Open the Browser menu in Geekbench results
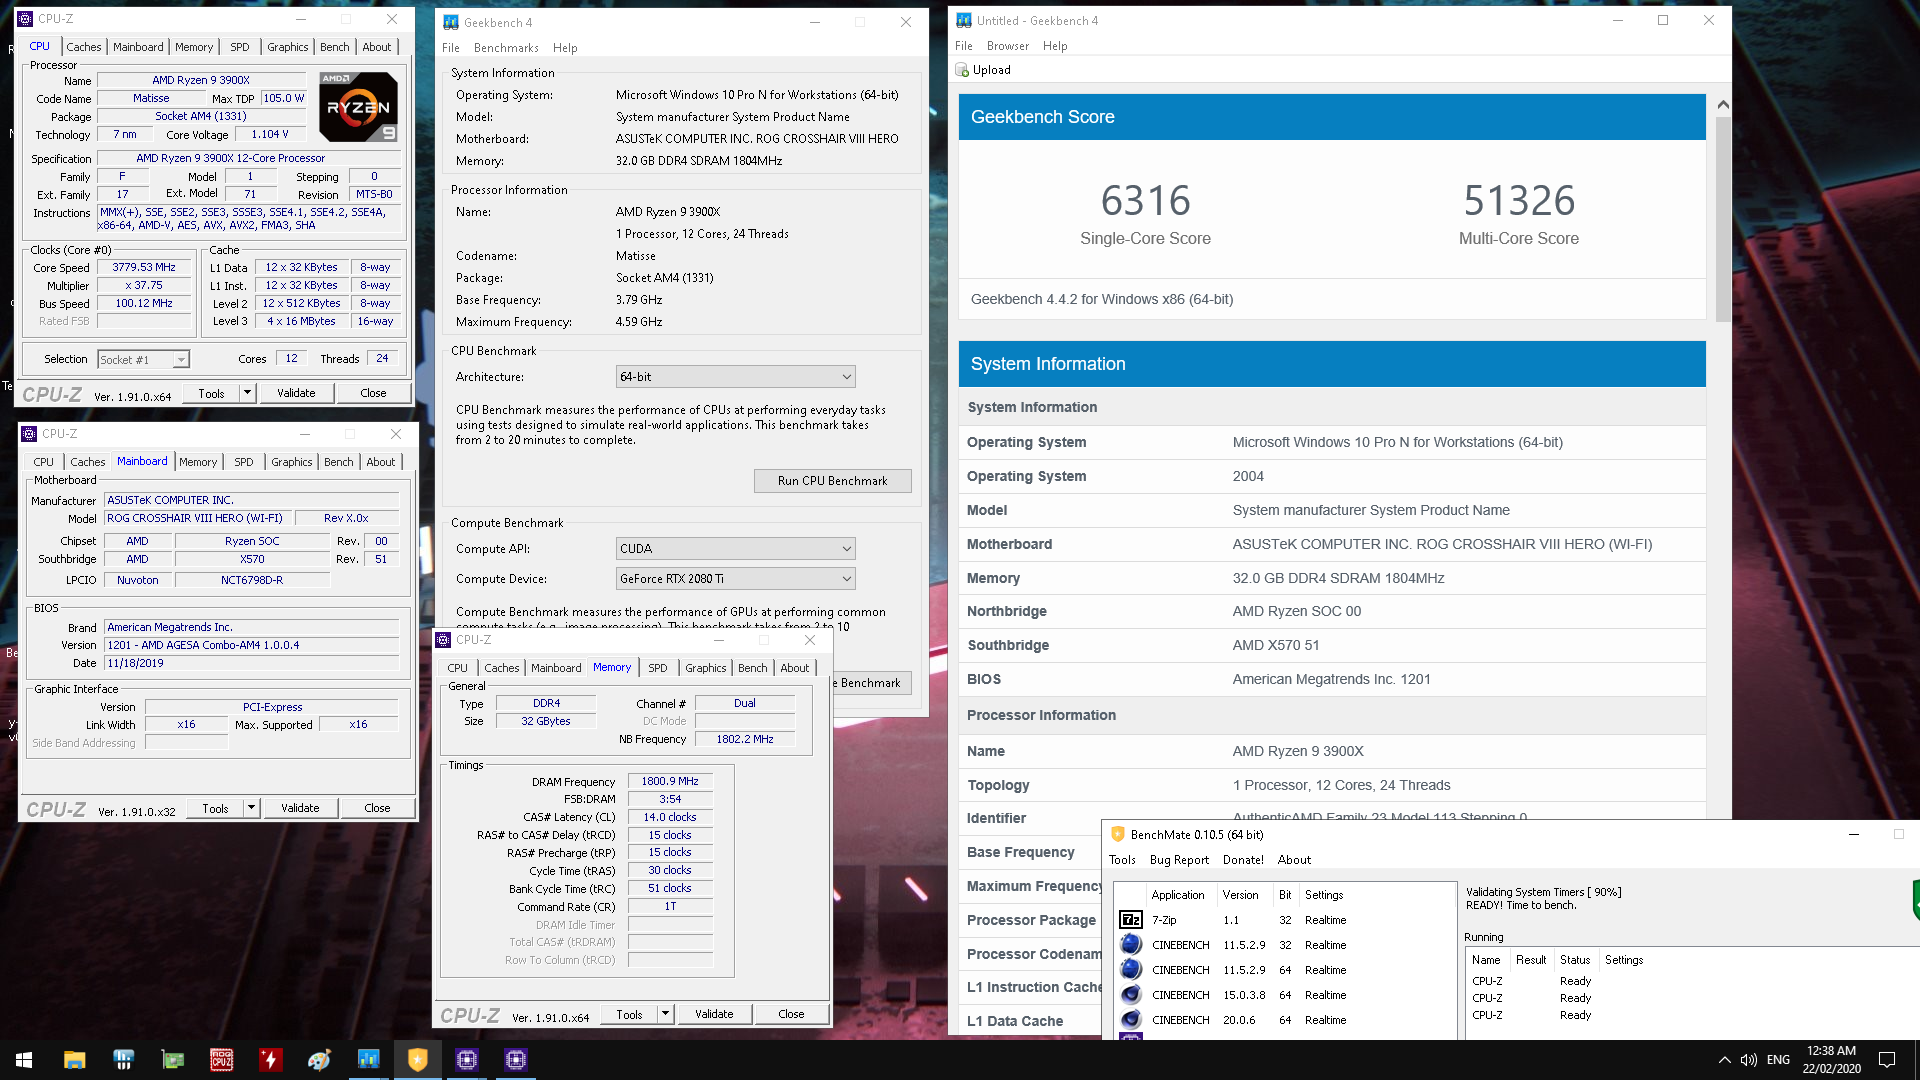 (1007, 46)
